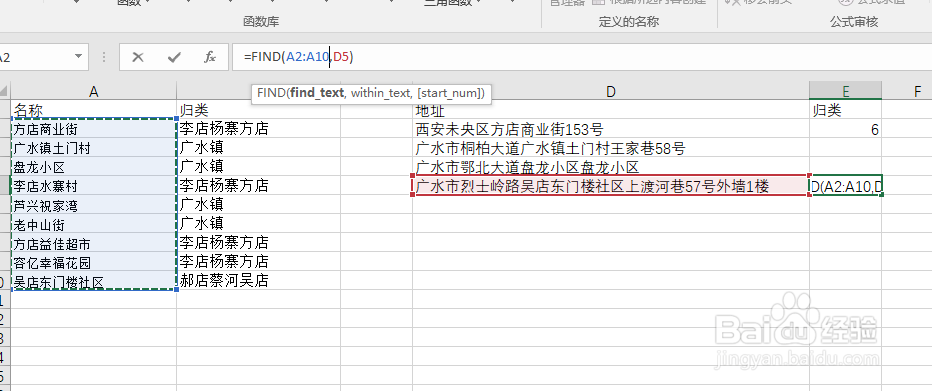
Task: Select cell 盘龙小区 in column A
Action: 93,167
